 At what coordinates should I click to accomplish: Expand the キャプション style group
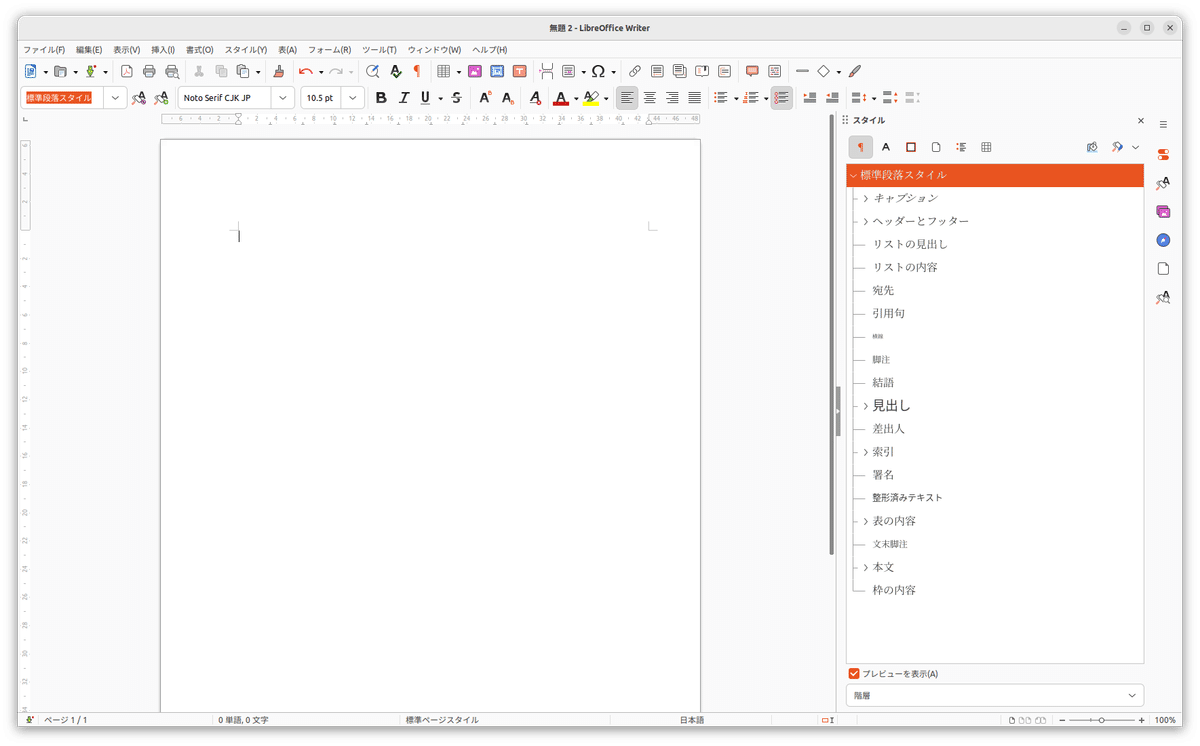pyautogui.click(x=866, y=198)
